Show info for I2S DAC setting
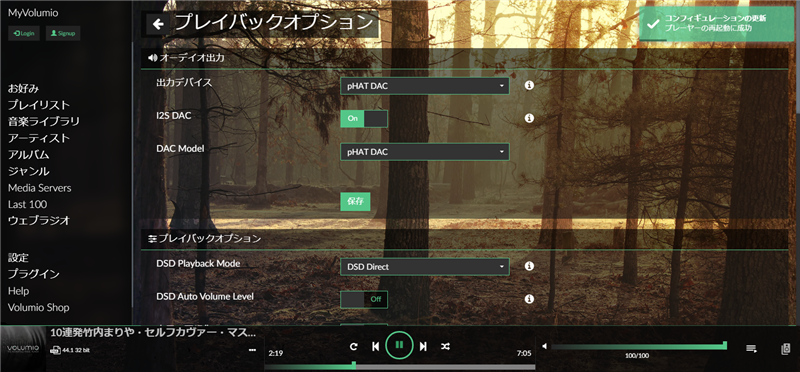The image size is (800, 372). coord(529,118)
